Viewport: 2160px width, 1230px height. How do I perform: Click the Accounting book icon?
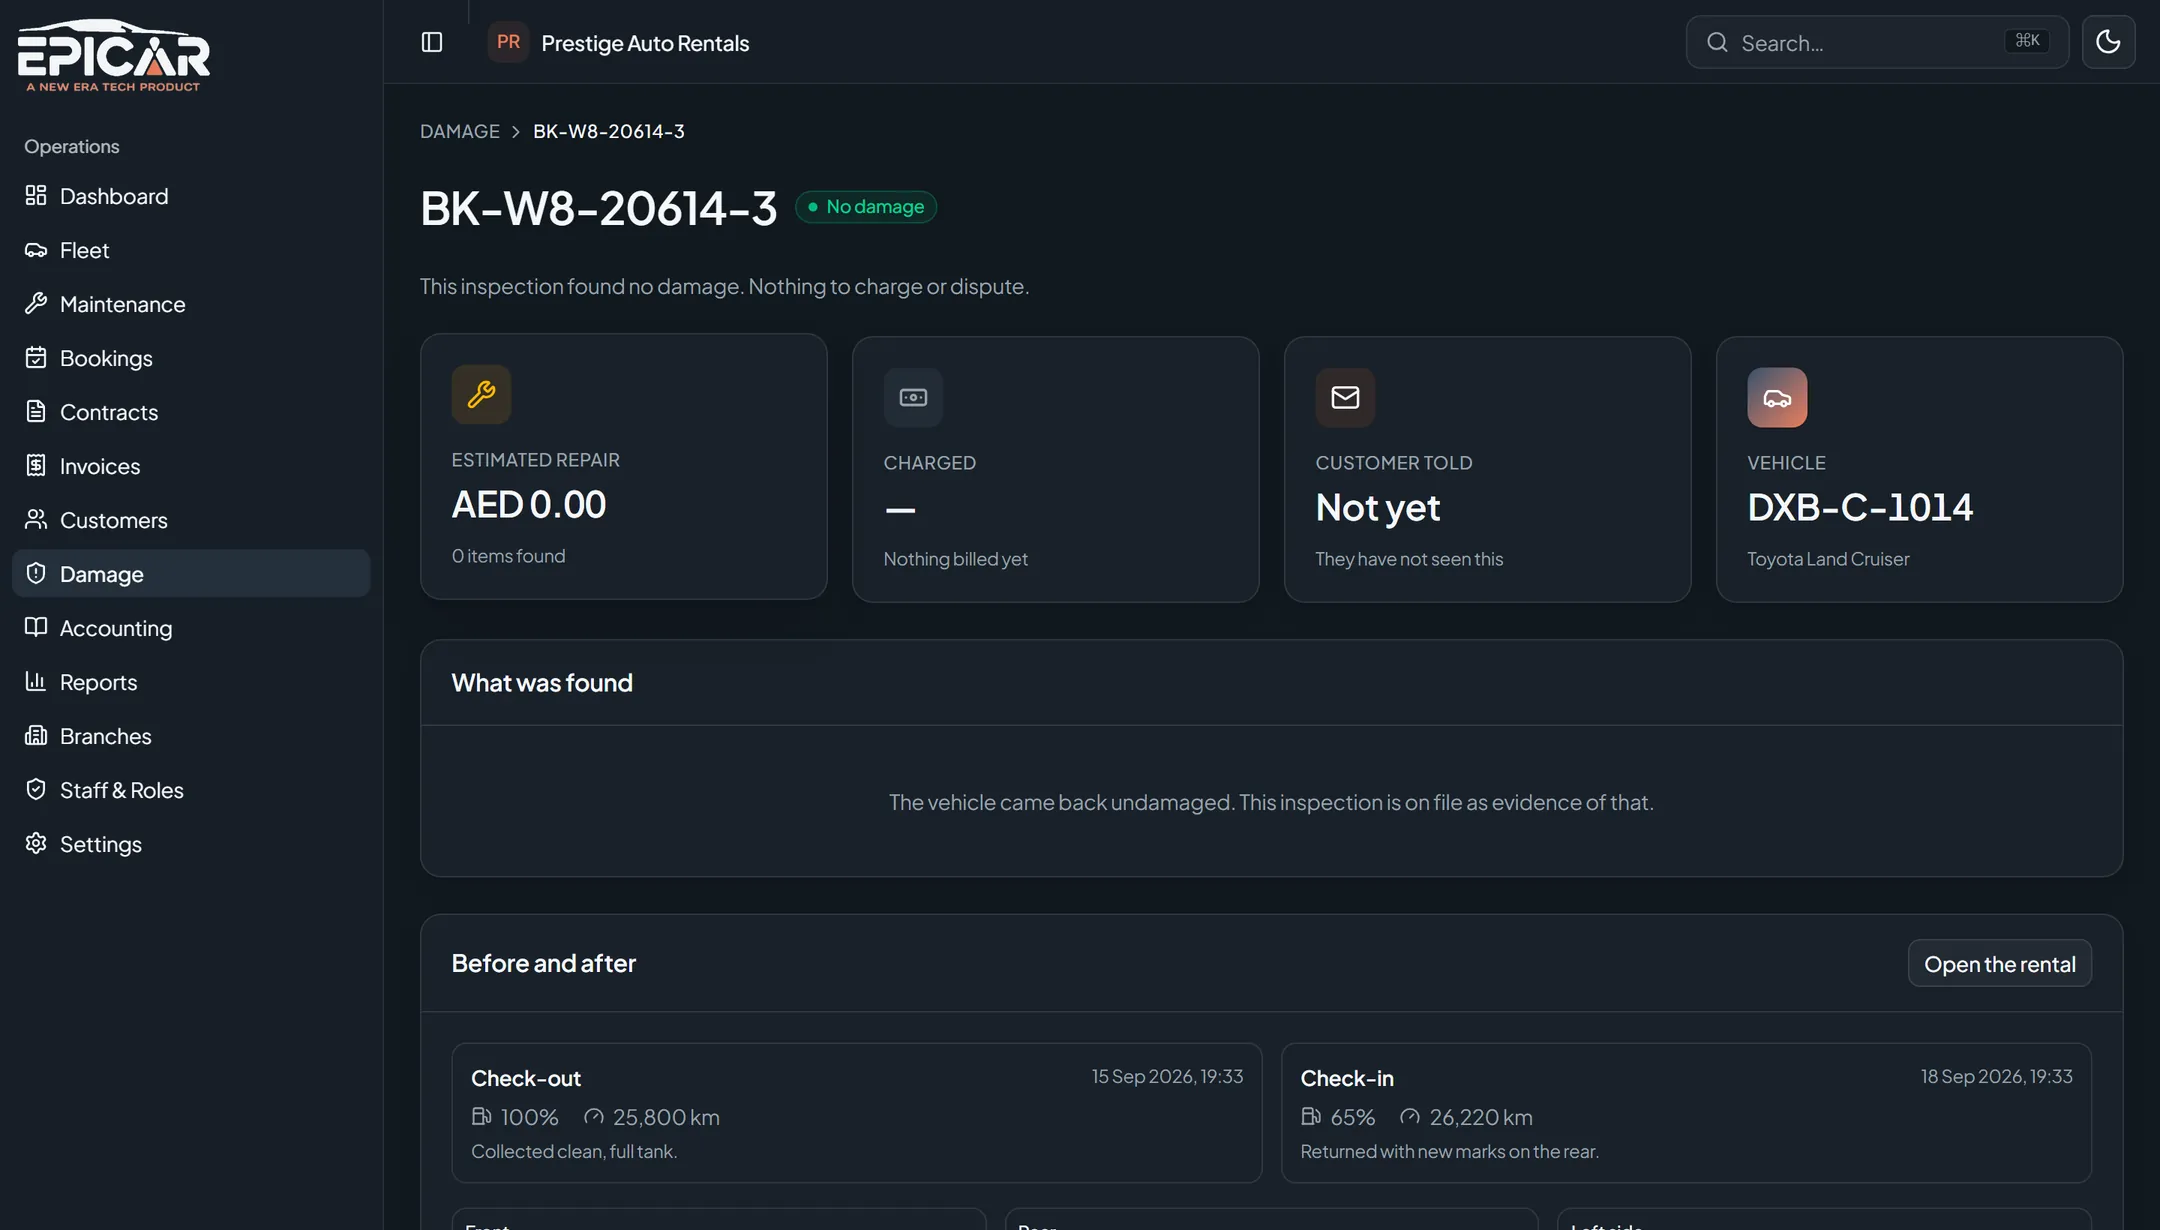[36, 627]
